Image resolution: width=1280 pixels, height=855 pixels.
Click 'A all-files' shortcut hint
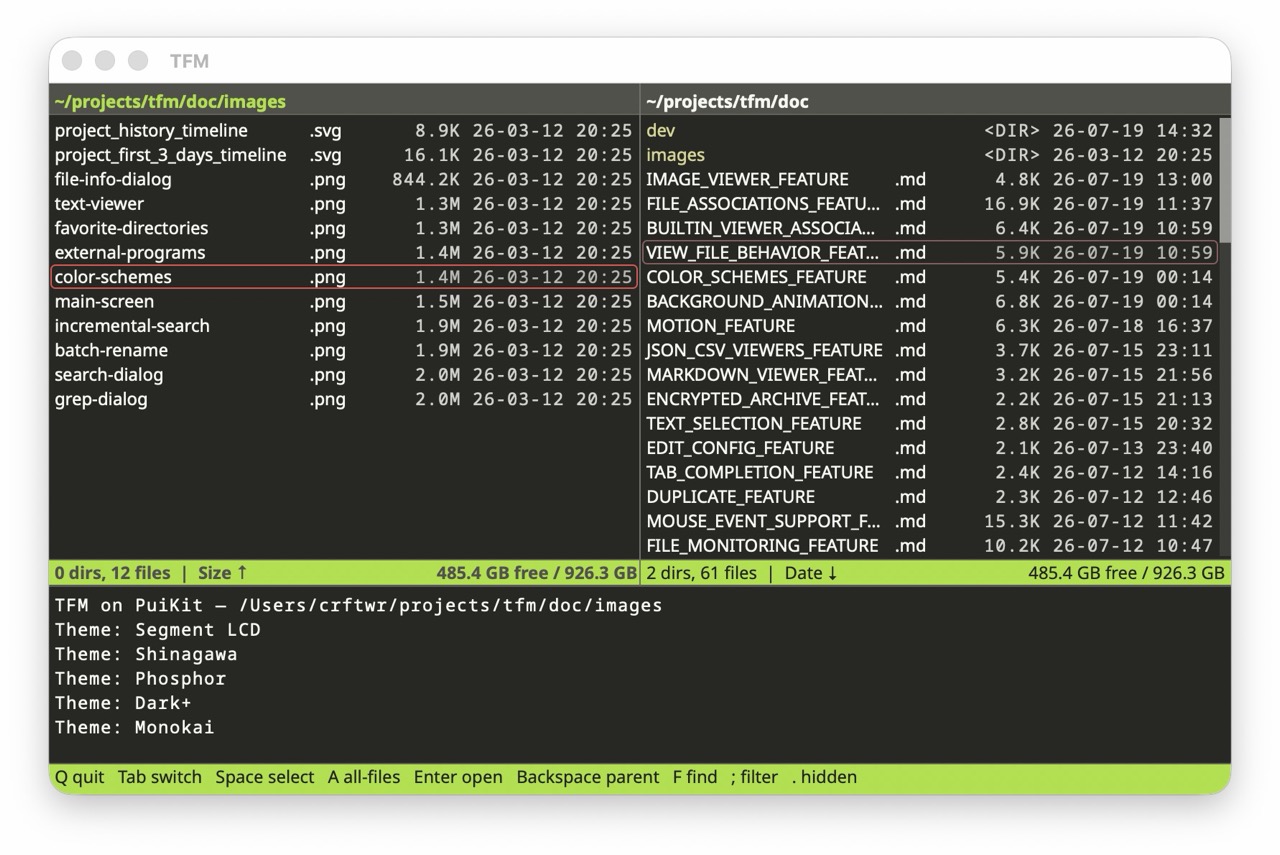(x=364, y=777)
